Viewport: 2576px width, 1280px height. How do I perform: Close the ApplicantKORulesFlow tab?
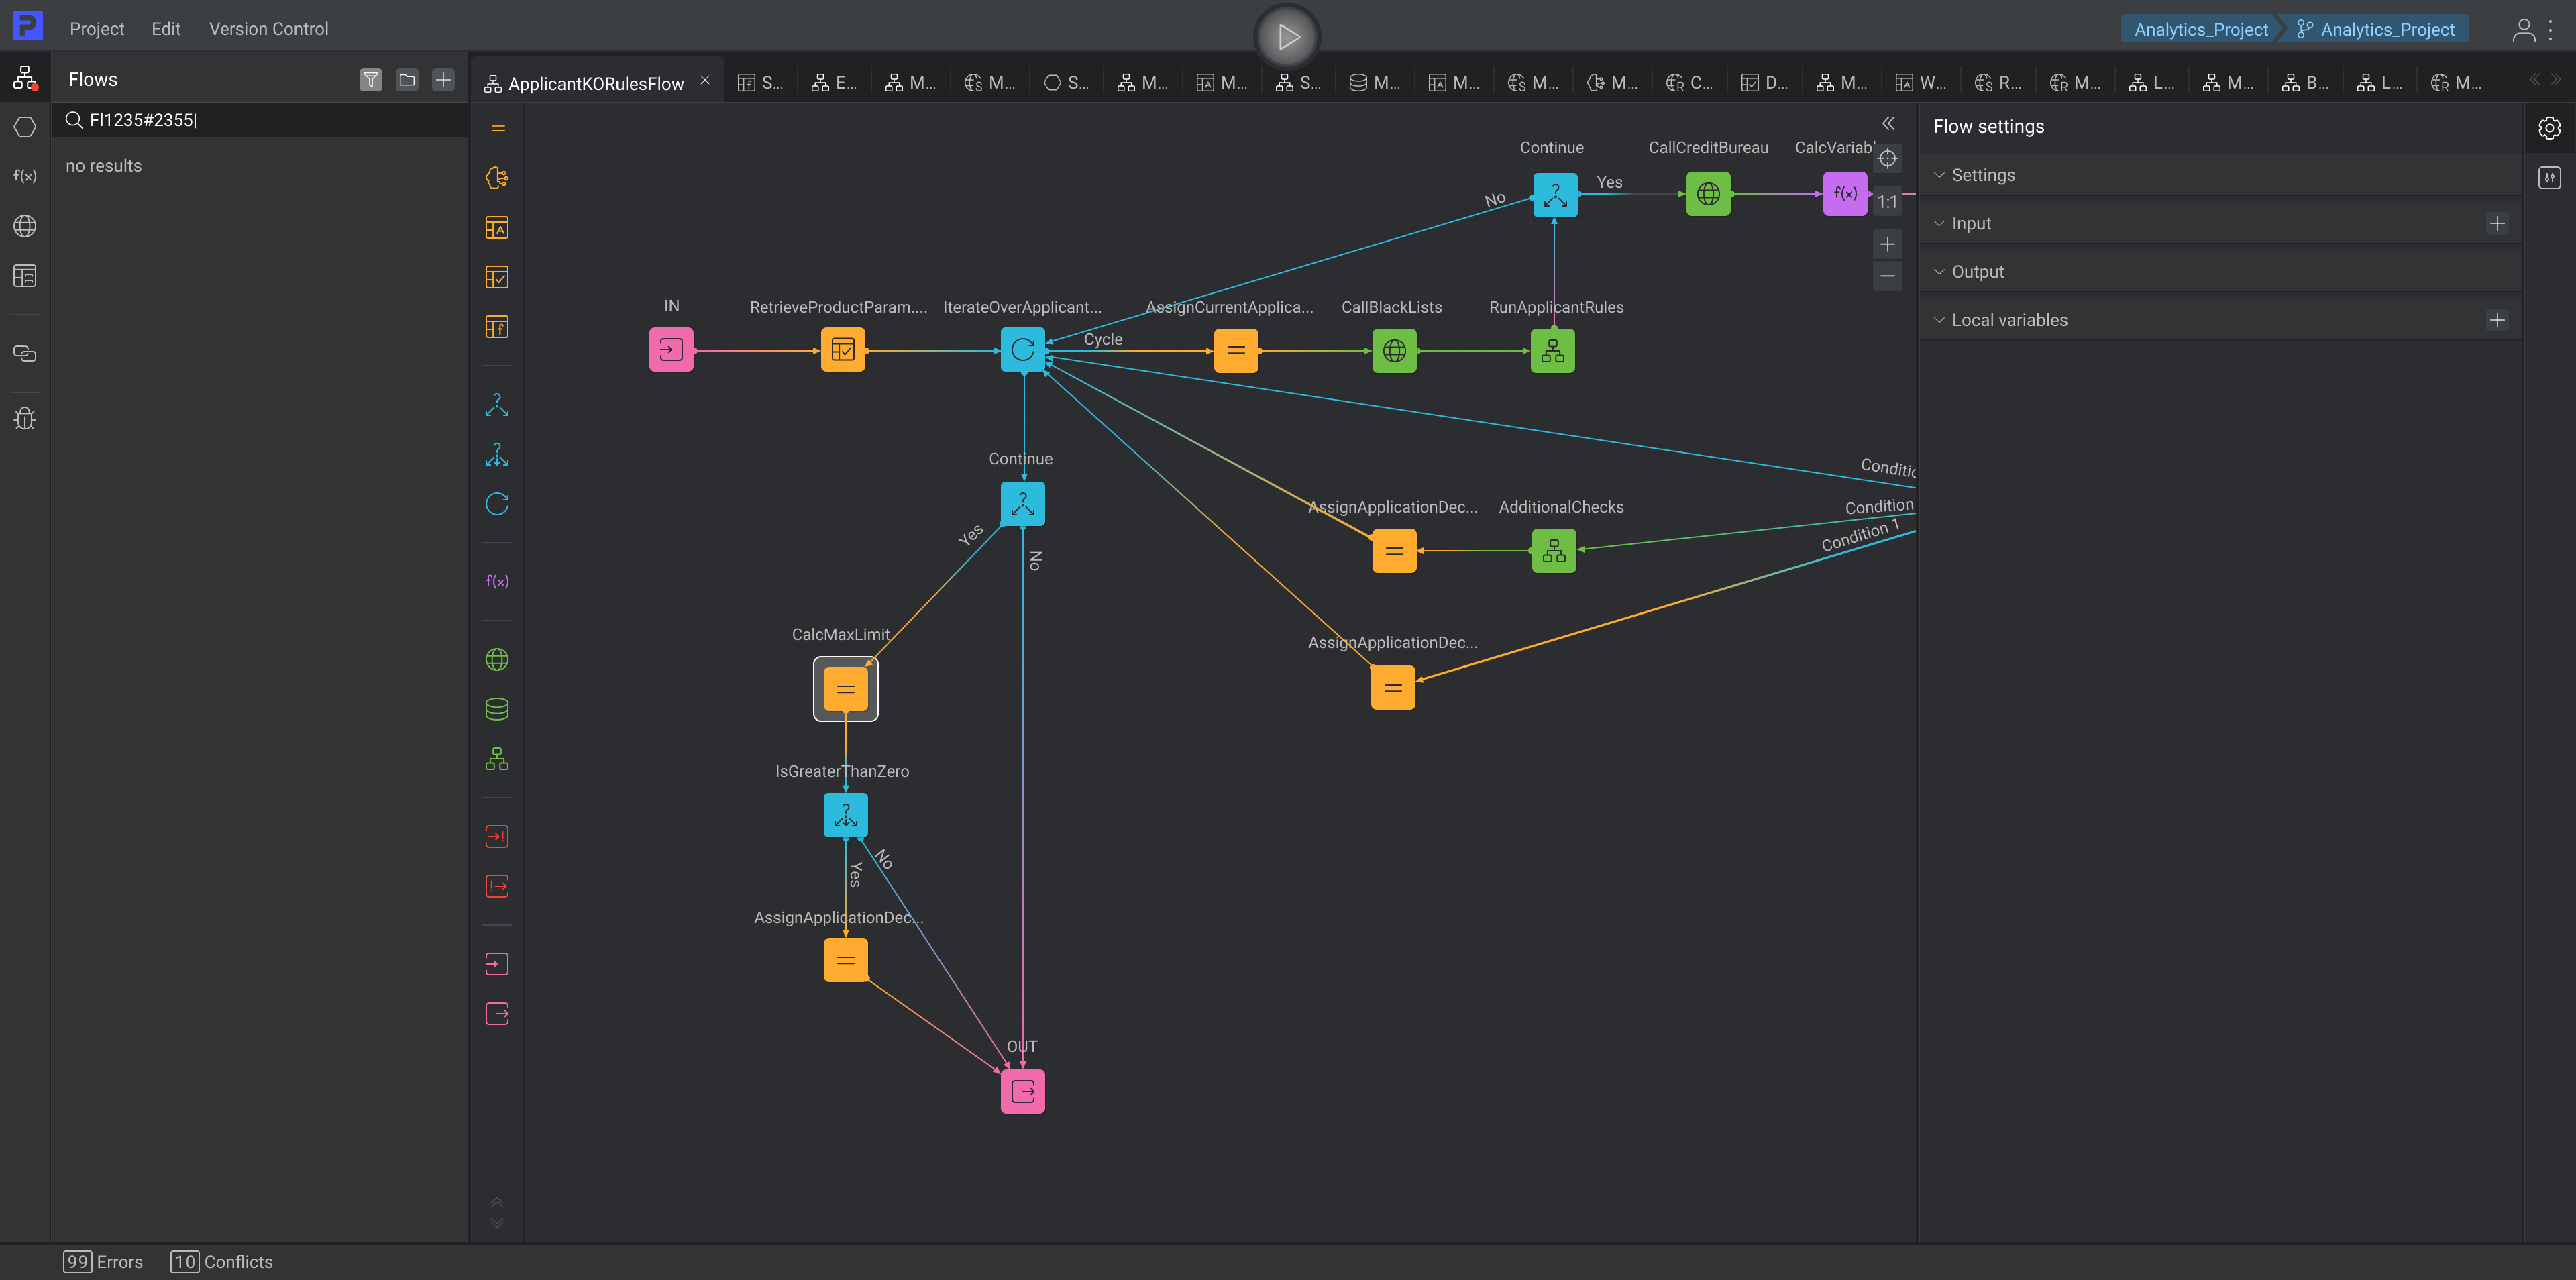click(705, 80)
